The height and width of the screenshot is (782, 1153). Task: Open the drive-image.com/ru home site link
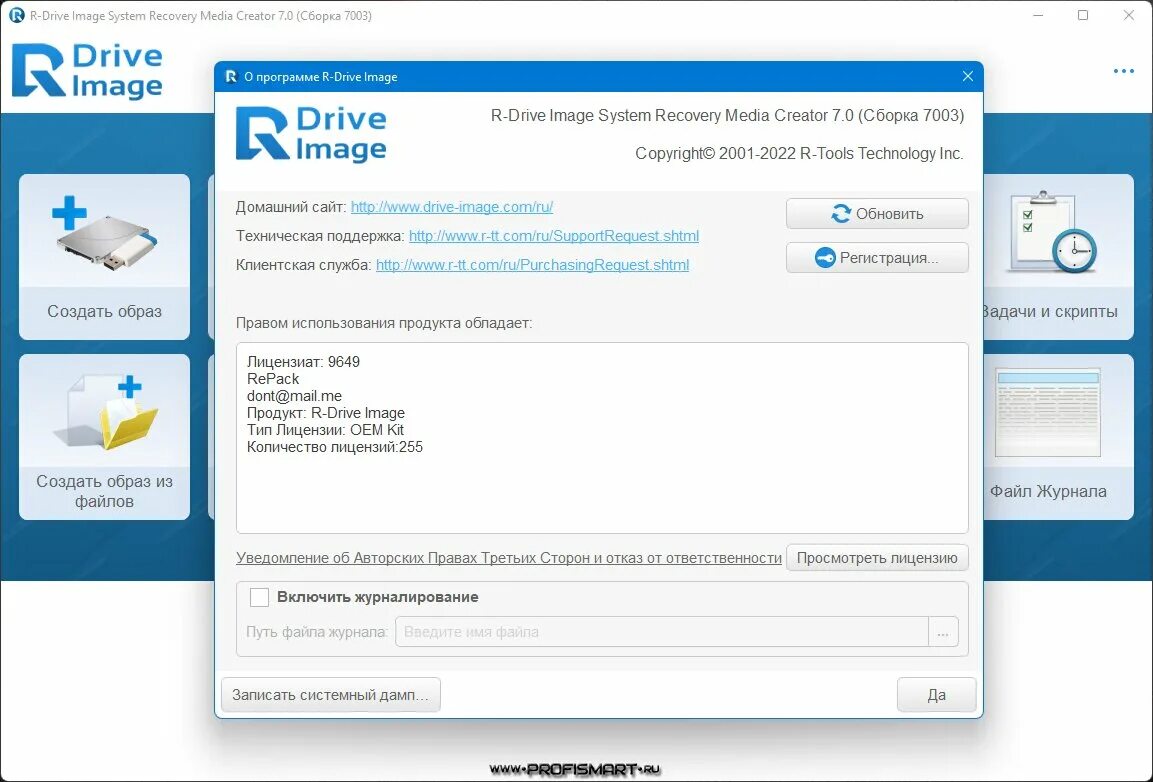coord(451,207)
